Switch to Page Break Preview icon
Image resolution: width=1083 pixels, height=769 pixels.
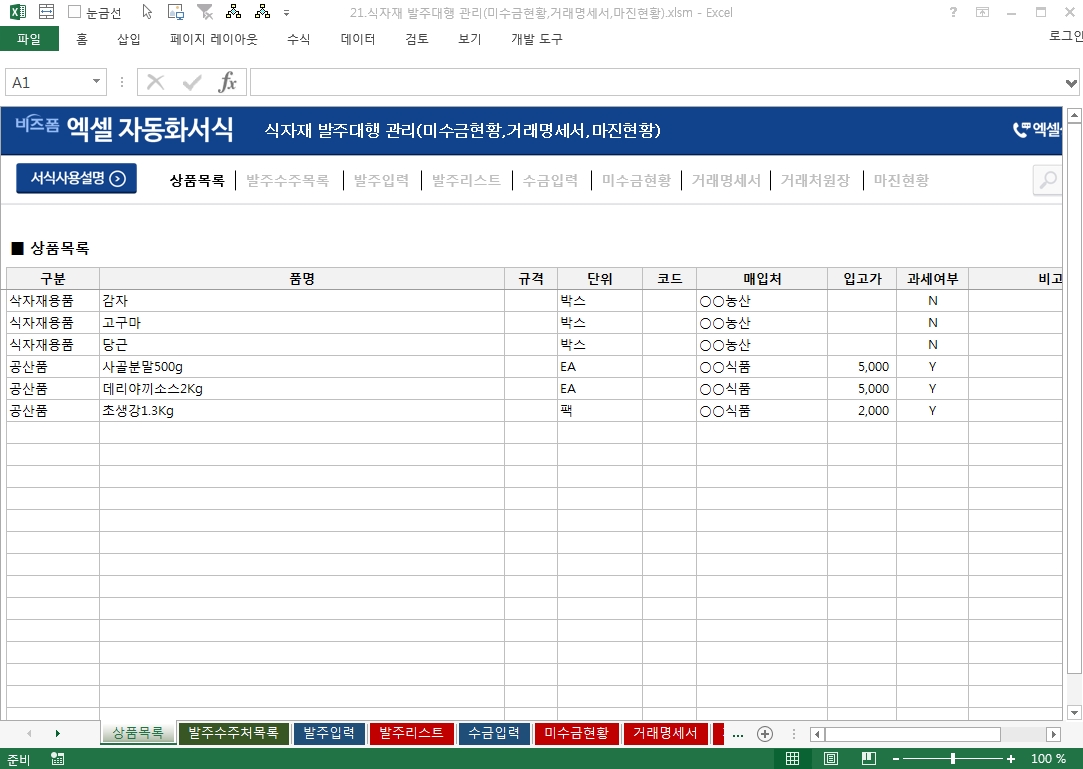869,759
